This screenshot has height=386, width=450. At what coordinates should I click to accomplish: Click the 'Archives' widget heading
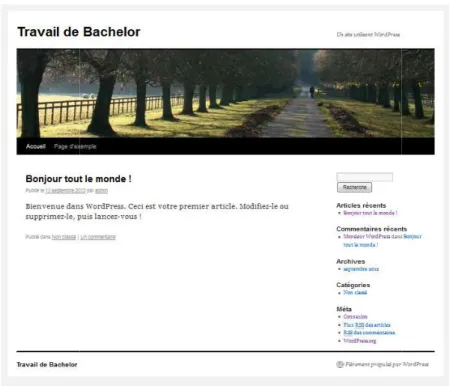[x=350, y=261]
